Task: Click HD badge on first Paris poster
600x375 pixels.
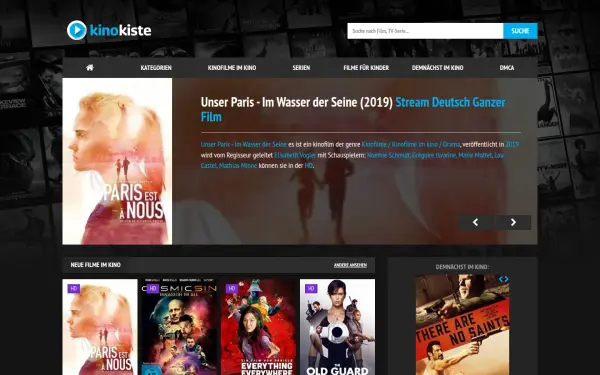Action: pyautogui.click(x=74, y=289)
